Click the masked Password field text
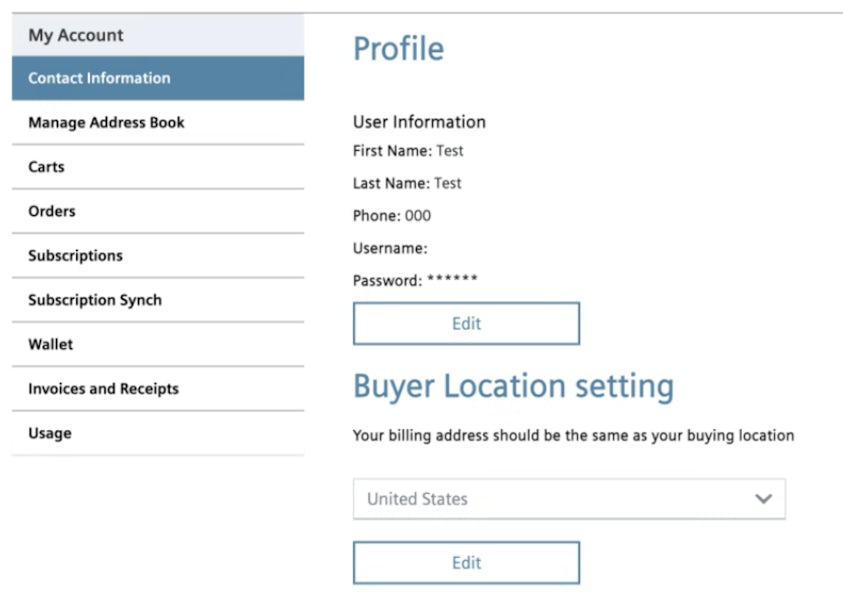Viewport: 843px width, 592px height. [x=415, y=280]
